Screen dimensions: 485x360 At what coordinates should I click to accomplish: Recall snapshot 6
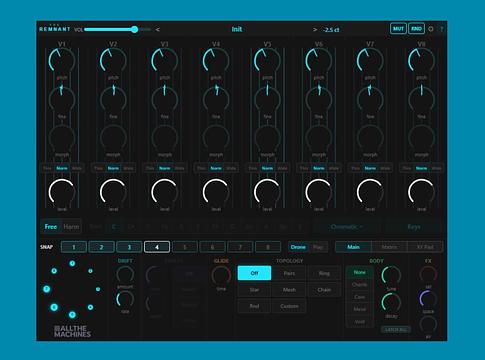pos(212,247)
